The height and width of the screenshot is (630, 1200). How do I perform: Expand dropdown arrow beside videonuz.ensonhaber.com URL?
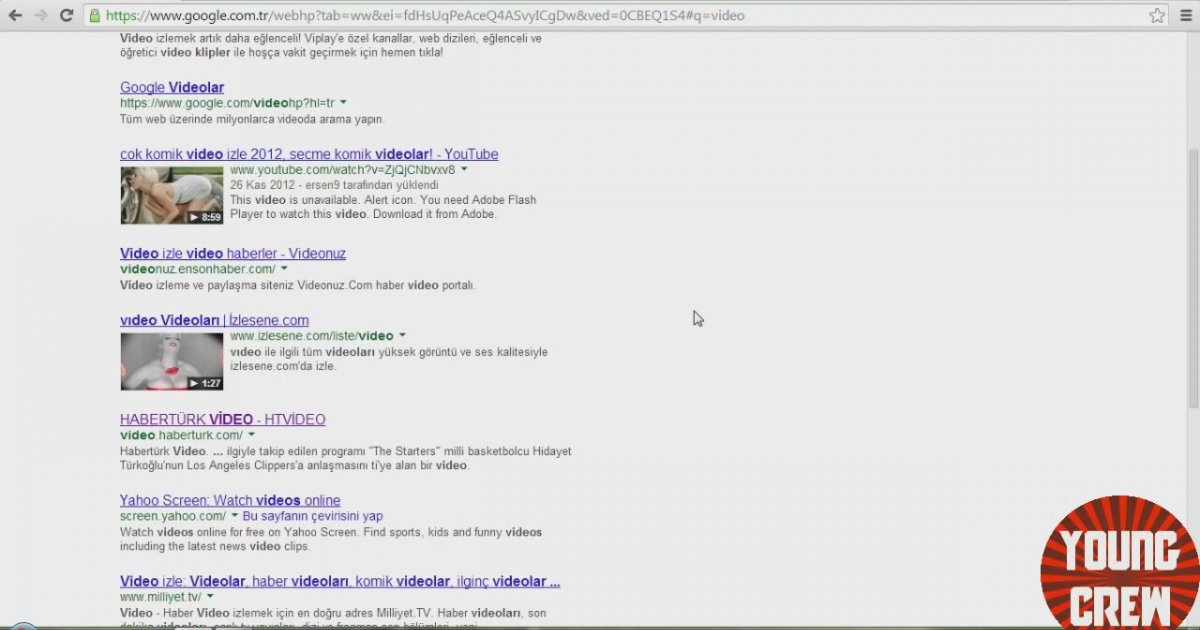tap(284, 269)
